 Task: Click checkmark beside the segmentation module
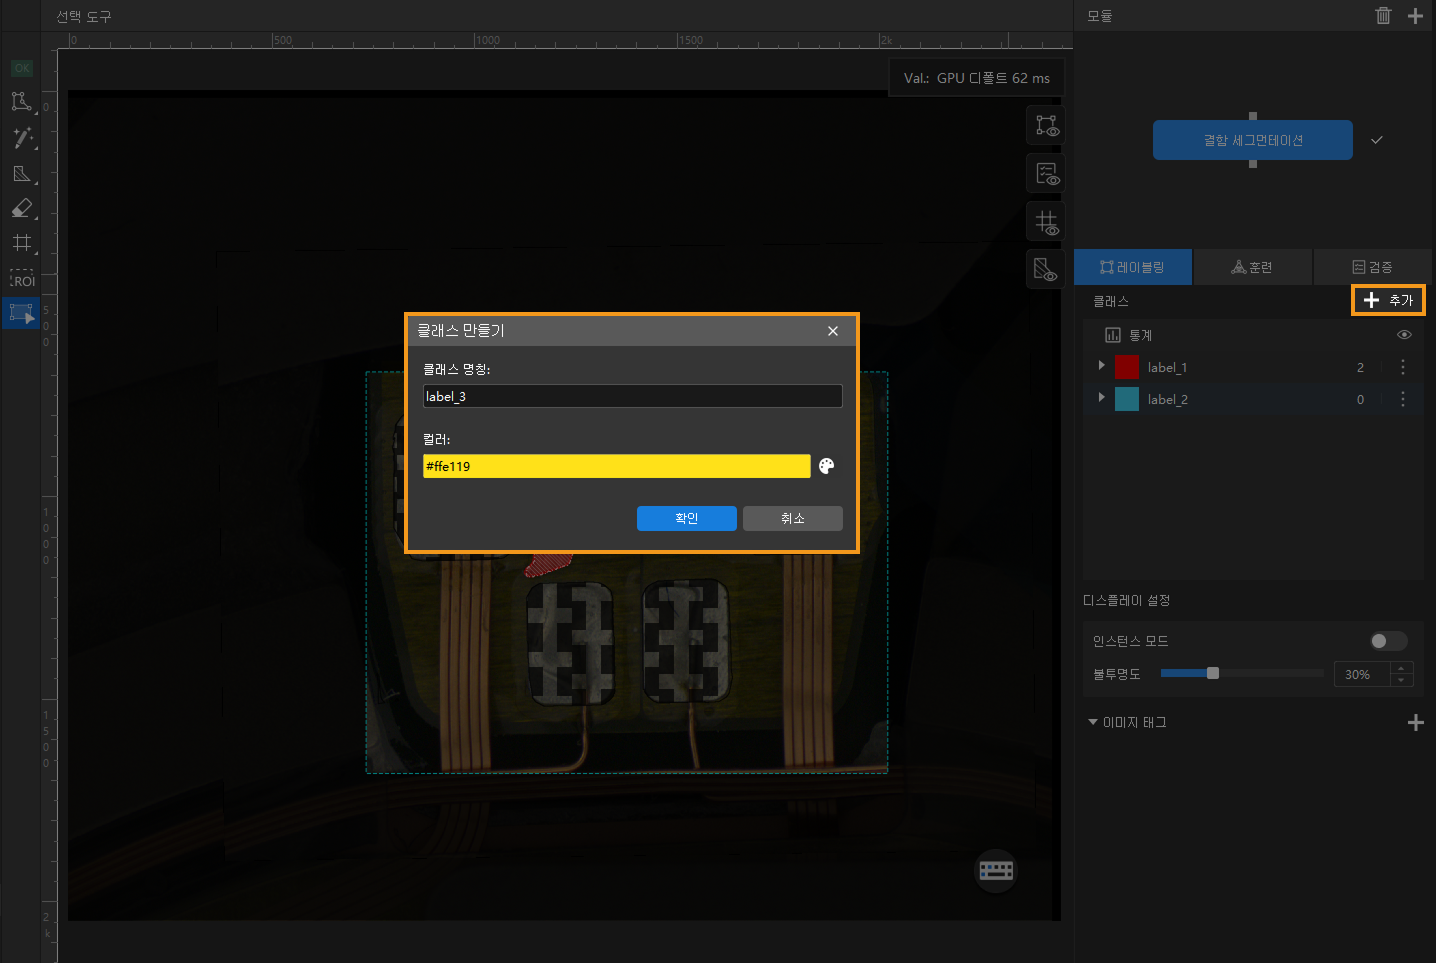click(x=1377, y=140)
